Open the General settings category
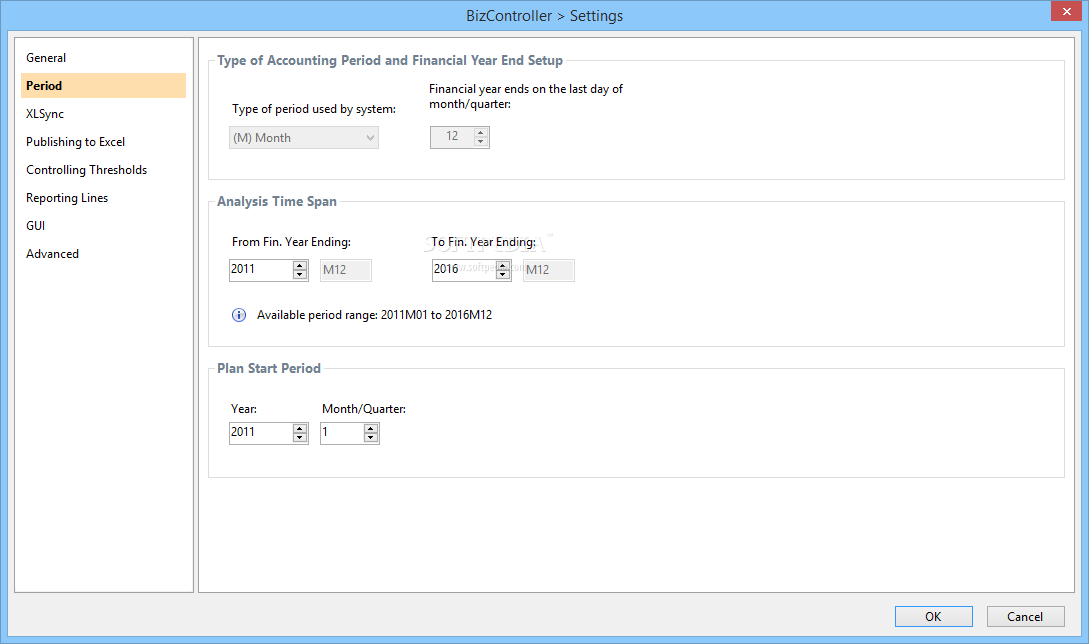Image resolution: width=1089 pixels, height=644 pixels. pyautogui.click(x=103, y=58)
